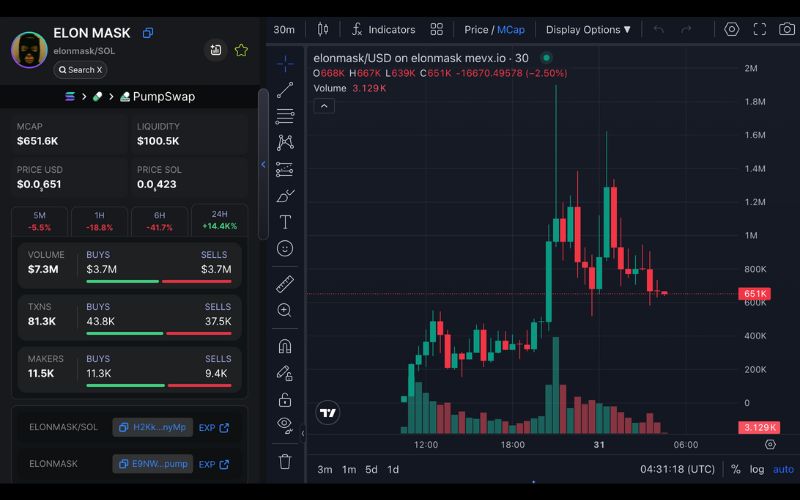Redo the chart action
This screenshot has height=500, width=800.
686,30
